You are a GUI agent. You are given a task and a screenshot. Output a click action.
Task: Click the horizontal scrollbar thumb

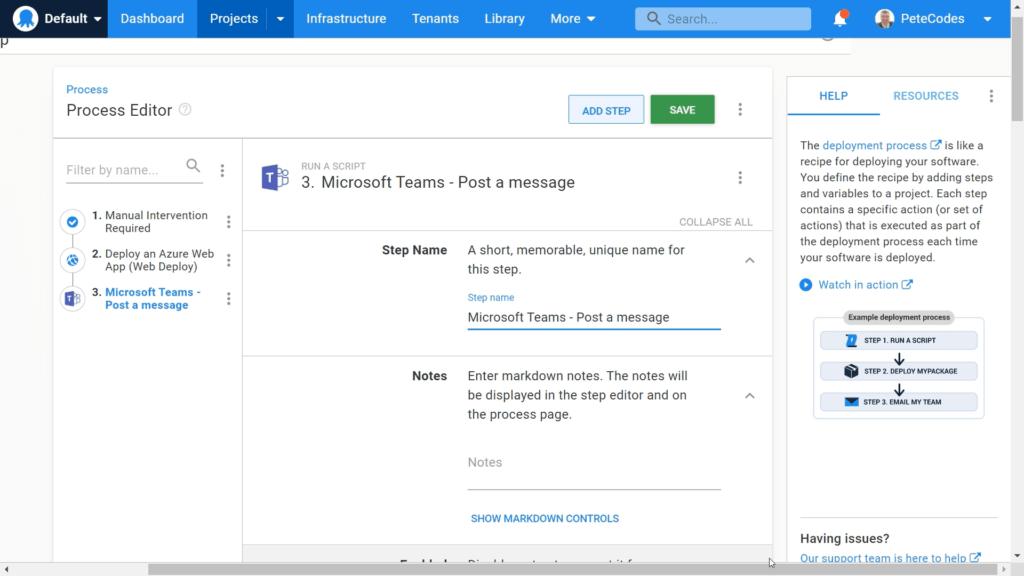(x=572, y=569)
